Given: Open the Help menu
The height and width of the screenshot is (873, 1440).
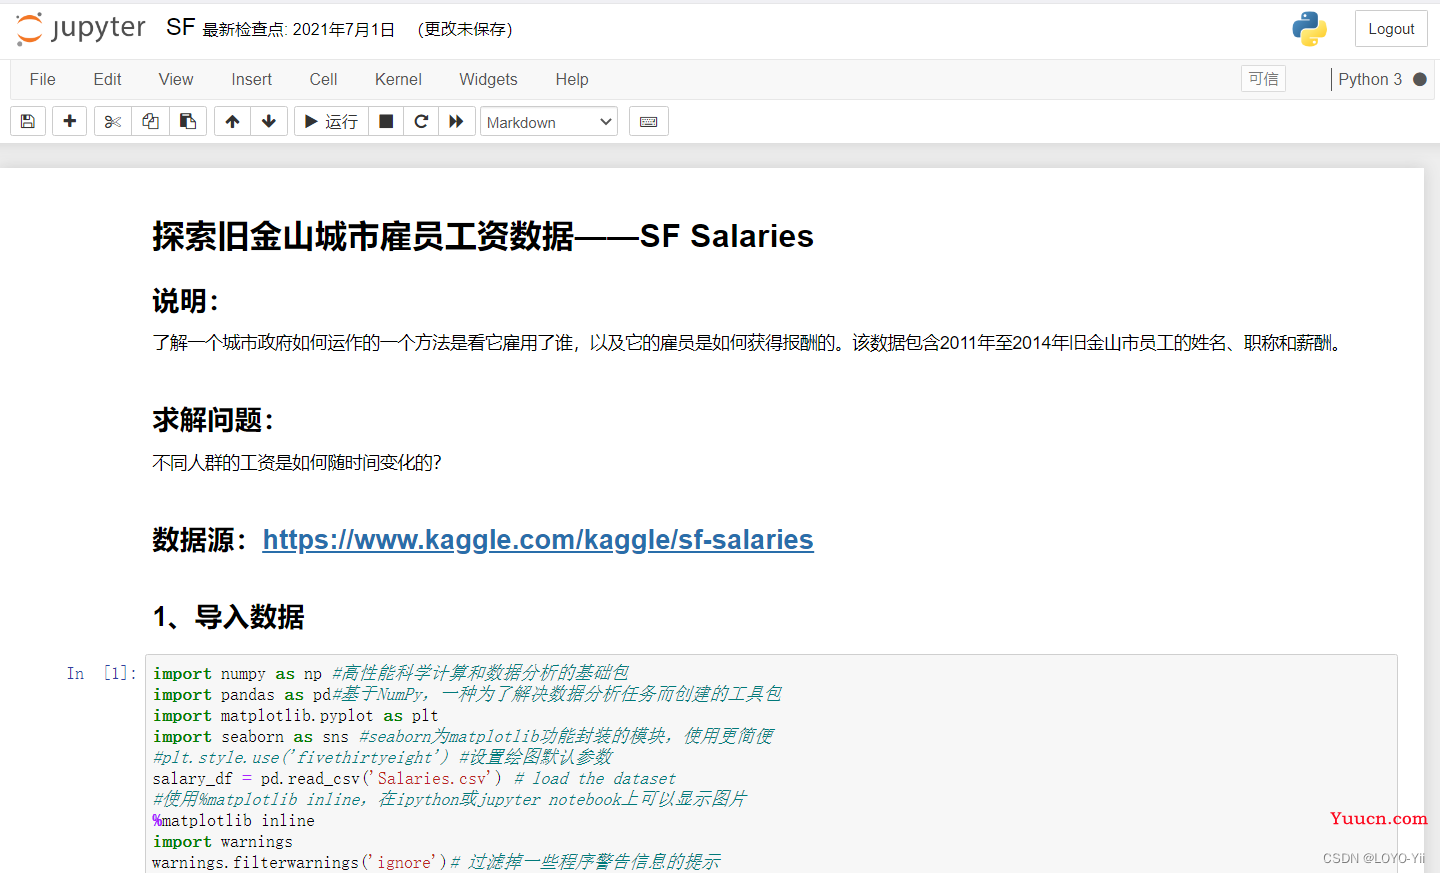Looking at the screenshot, I should [x=572, y=79].
